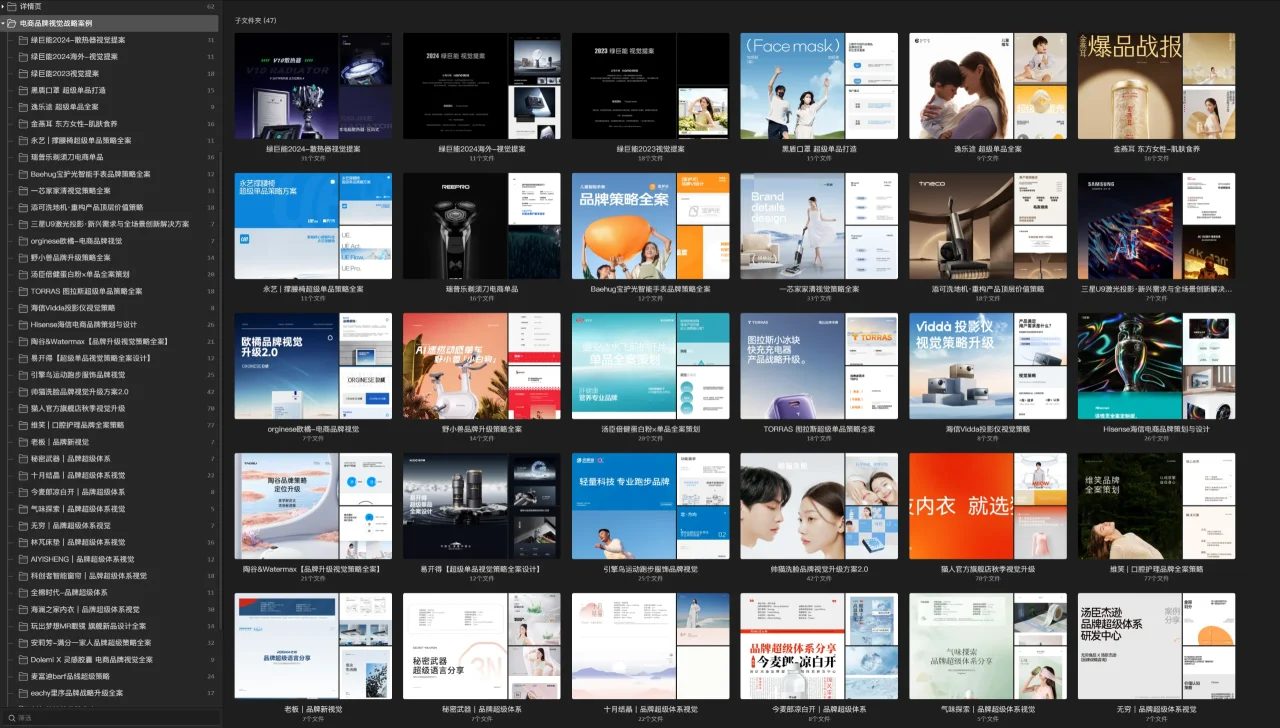Open the 猫人 内衣 red banner thumbnail
The height and width of the screenshot is (728, 1280).
tap(987, 506)
